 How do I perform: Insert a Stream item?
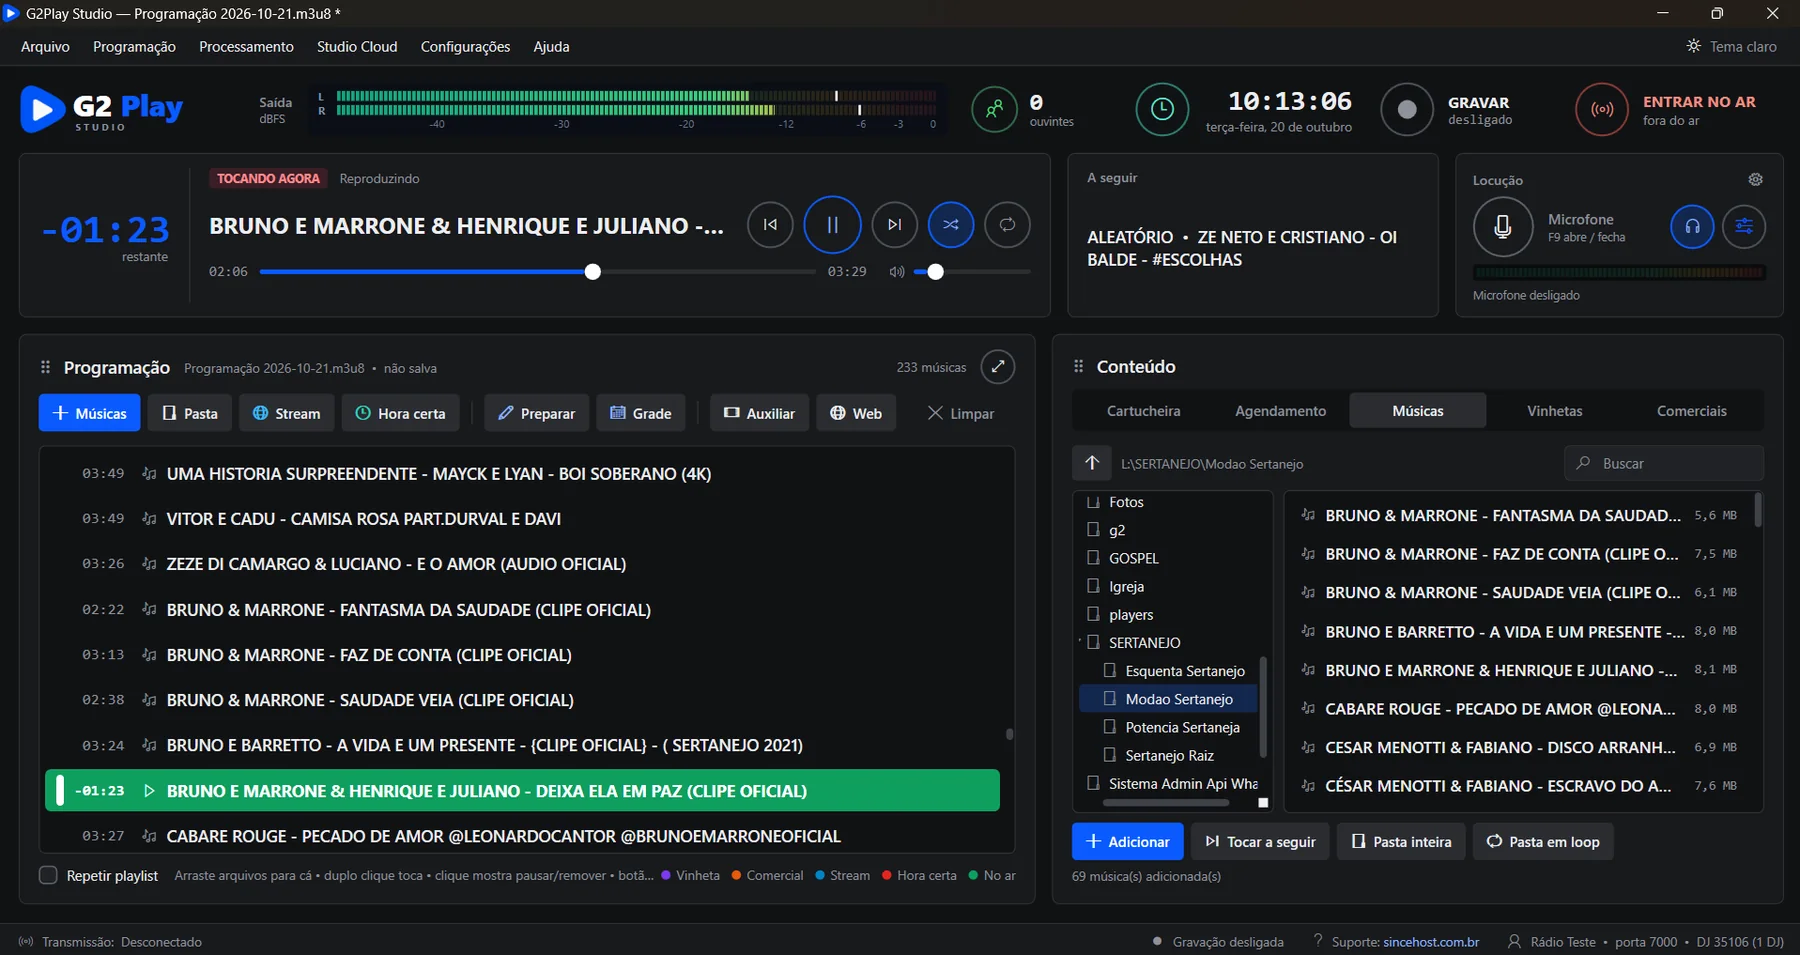pyautogui.click(x=287, y=413)
